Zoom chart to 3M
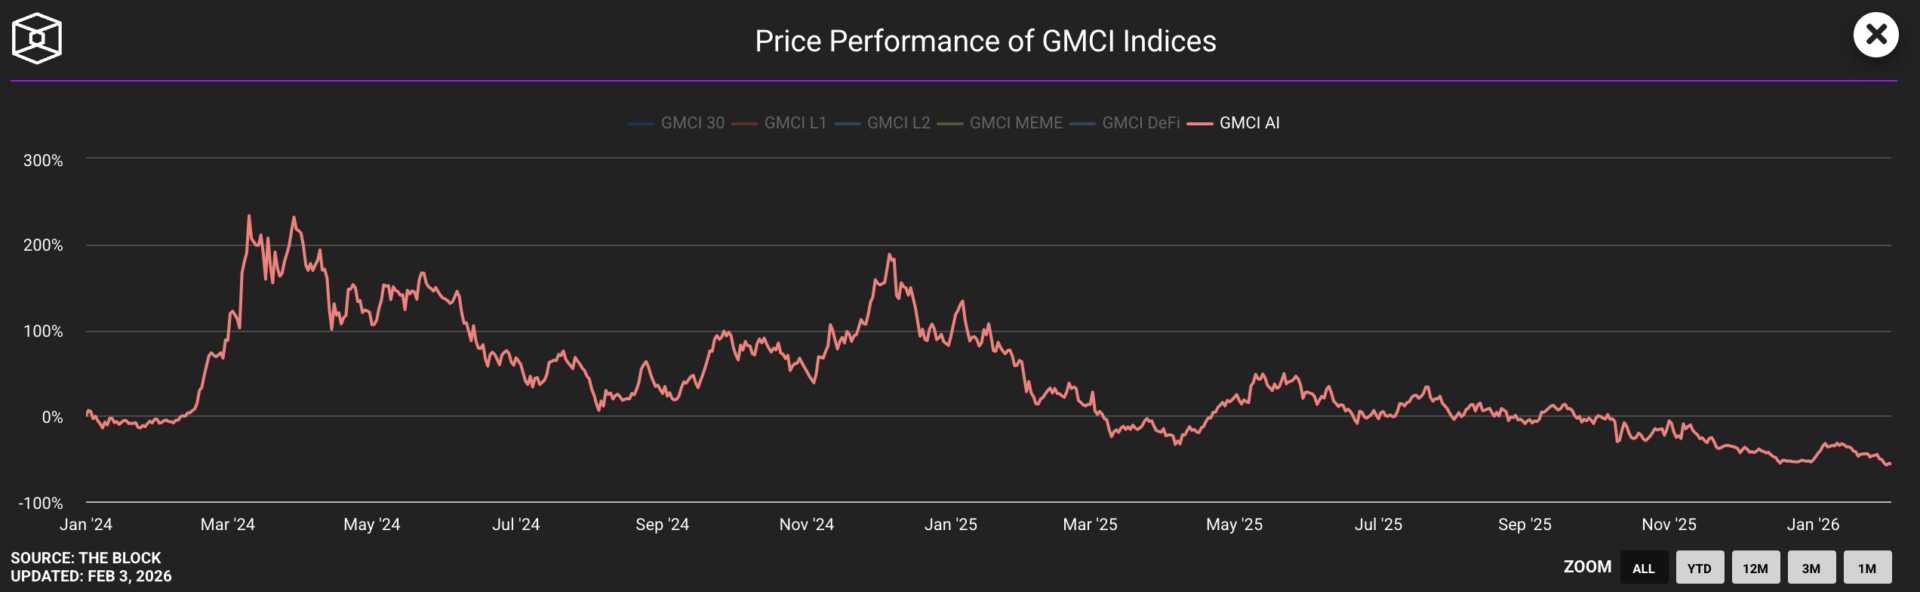The width and height of the screenshot is (1920, 592). coord(1811,568)
